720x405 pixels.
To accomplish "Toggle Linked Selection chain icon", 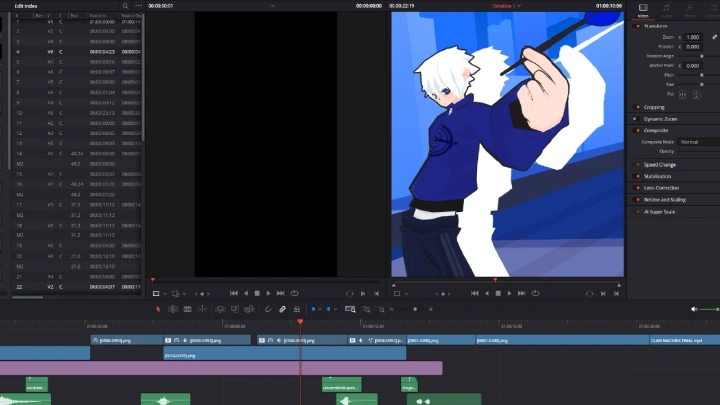I will point(282,309).
